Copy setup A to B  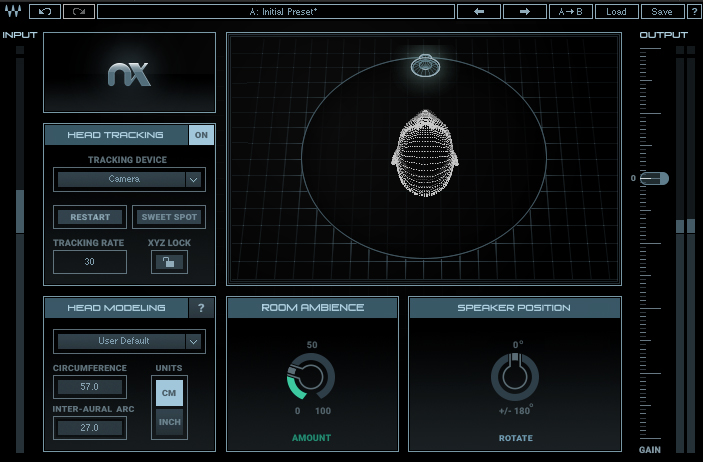(571, 12)
